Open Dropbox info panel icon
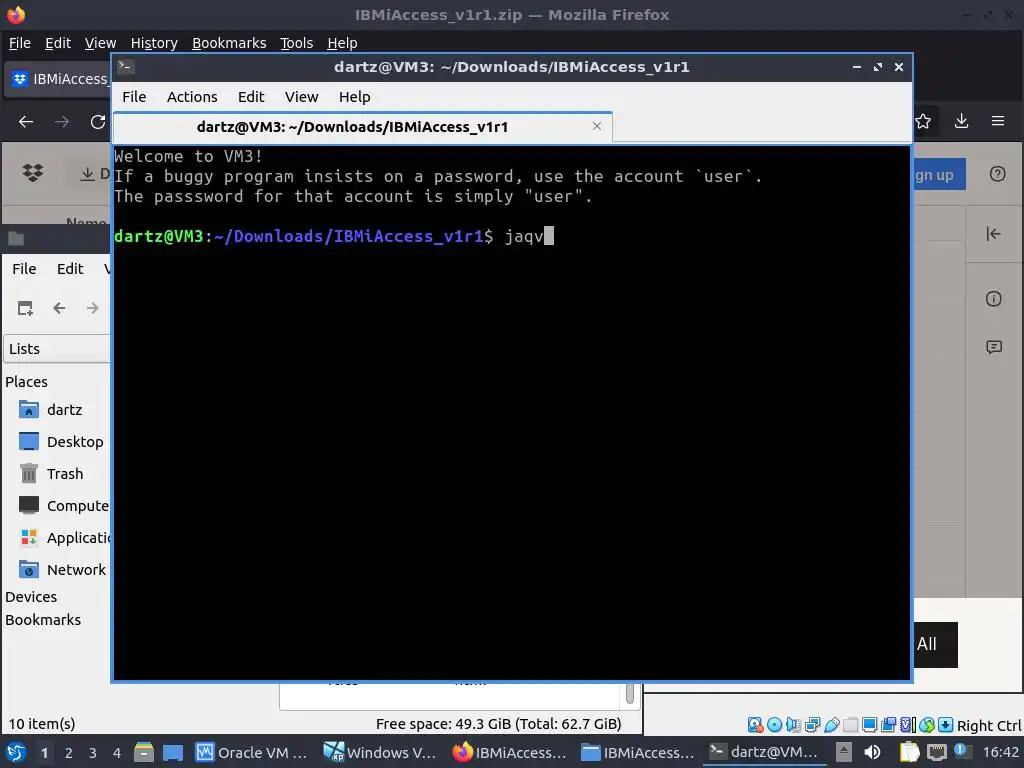The image size is (1024, 768). (x=993, y=299)
